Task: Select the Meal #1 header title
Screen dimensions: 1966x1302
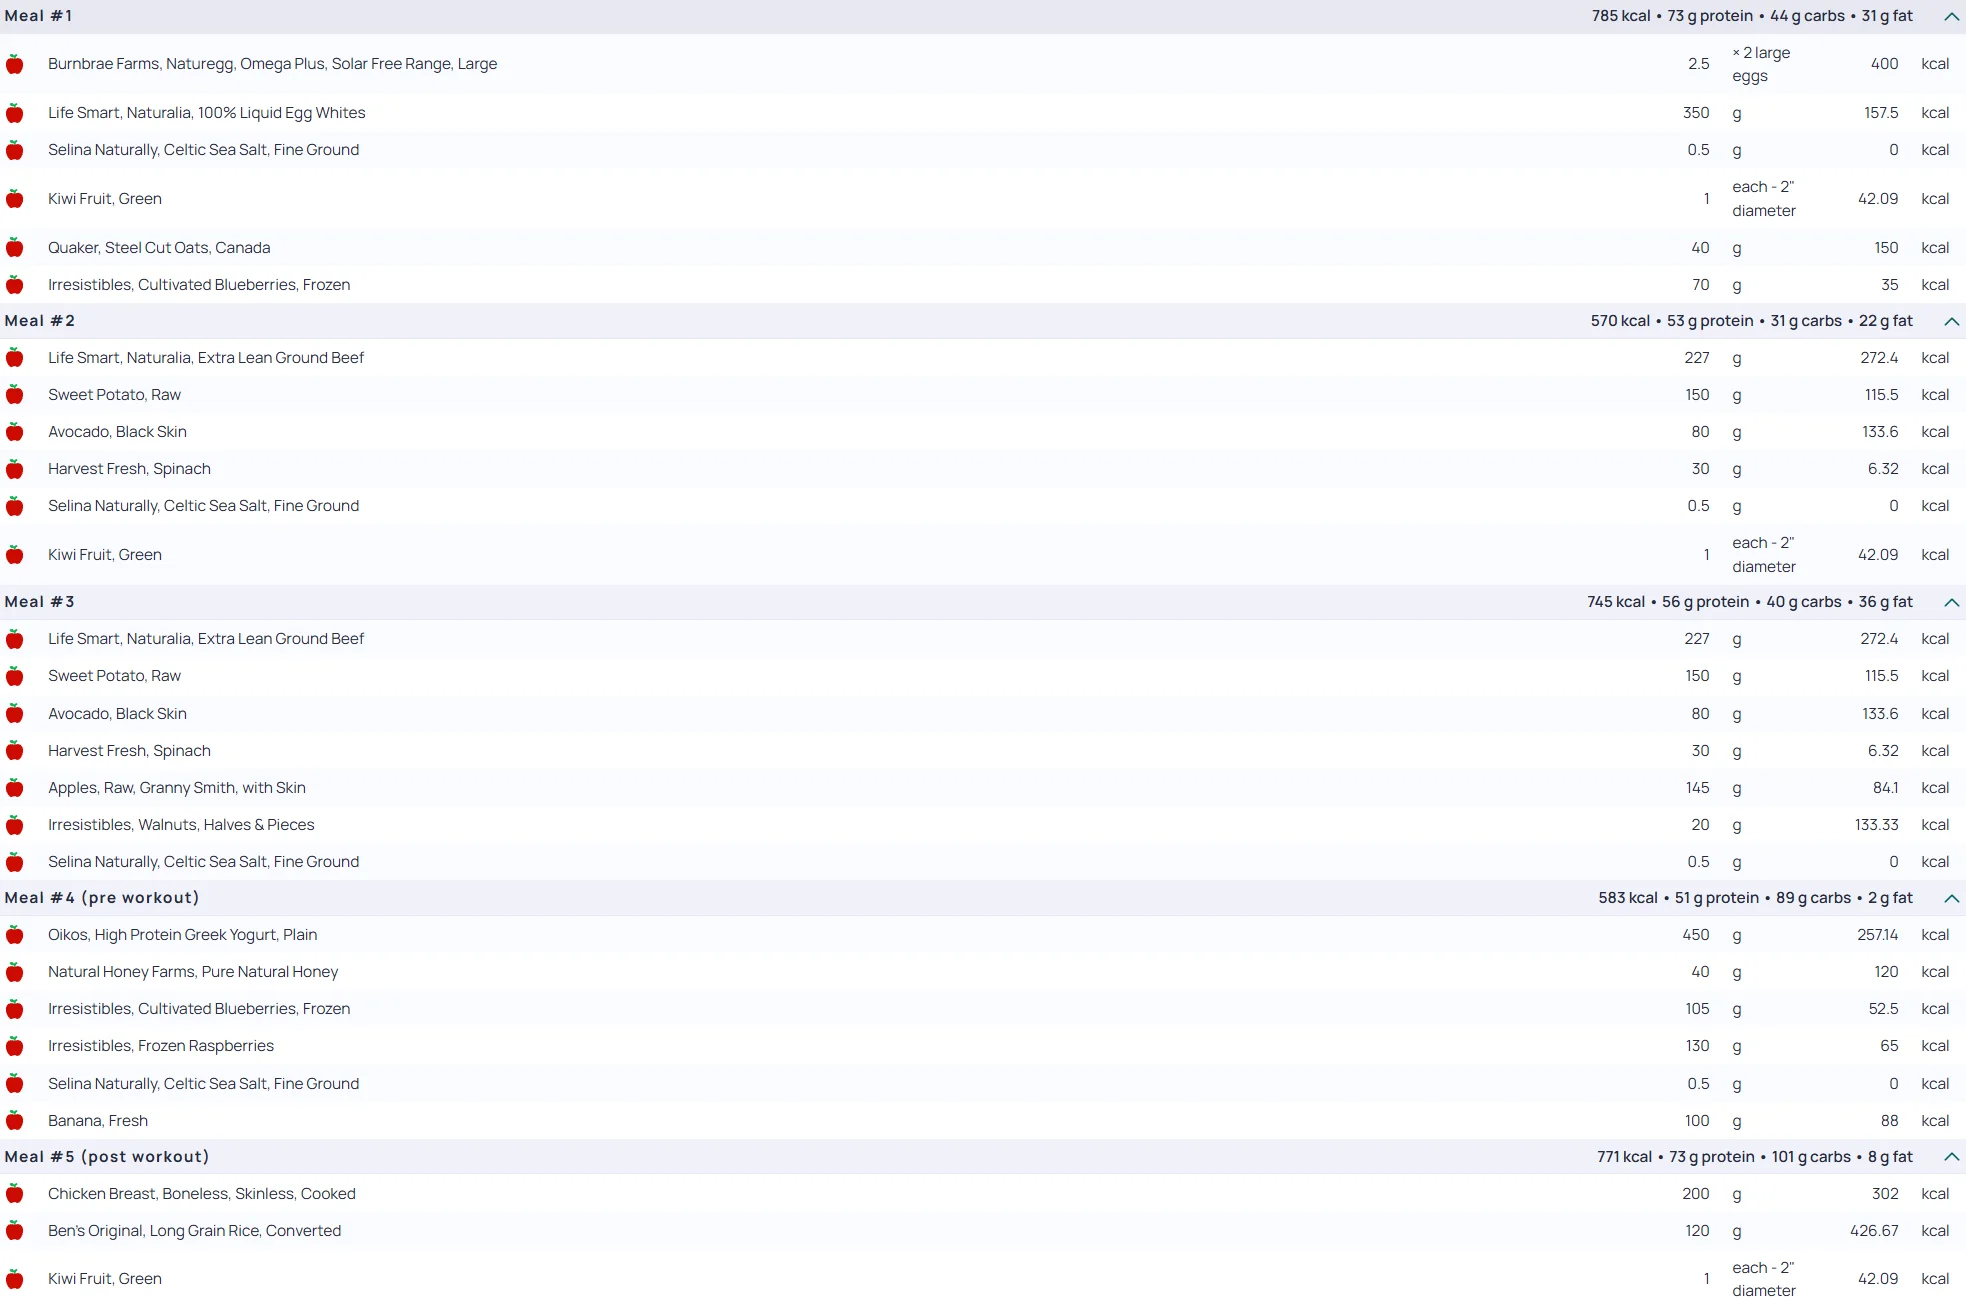Action: [x=38, y=16]
